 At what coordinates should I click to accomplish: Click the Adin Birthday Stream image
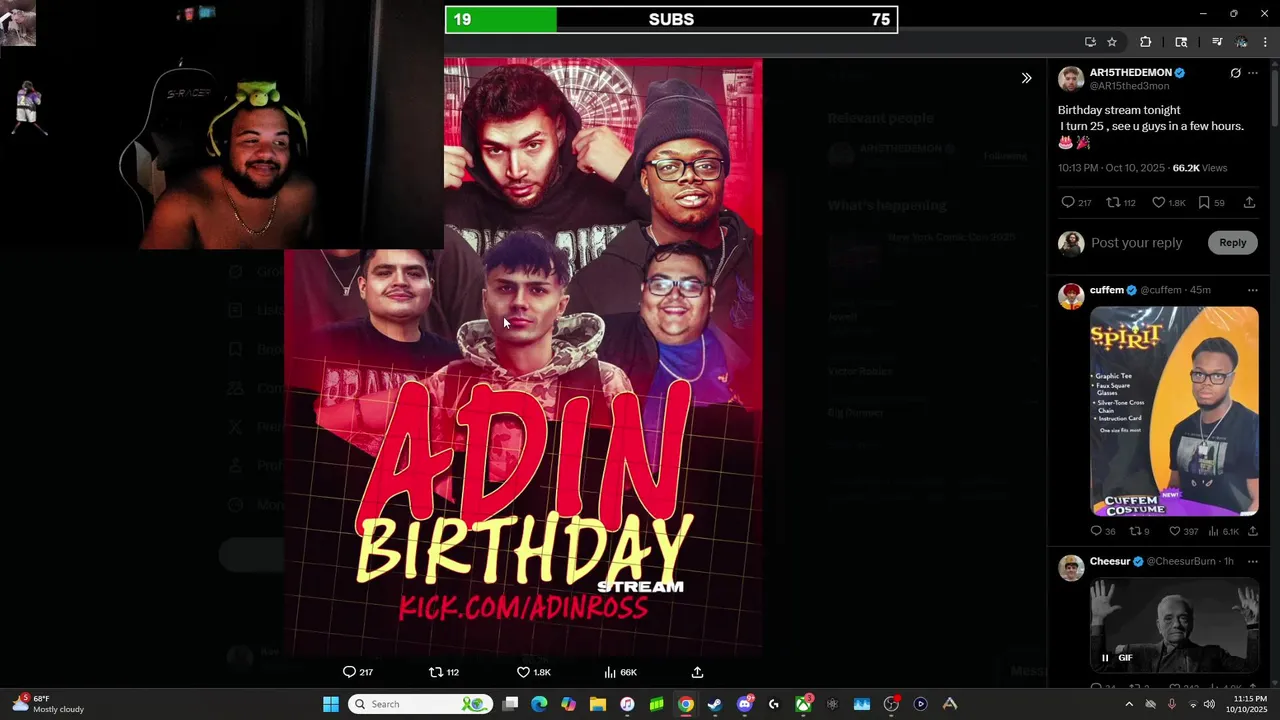tap(523, 357)
